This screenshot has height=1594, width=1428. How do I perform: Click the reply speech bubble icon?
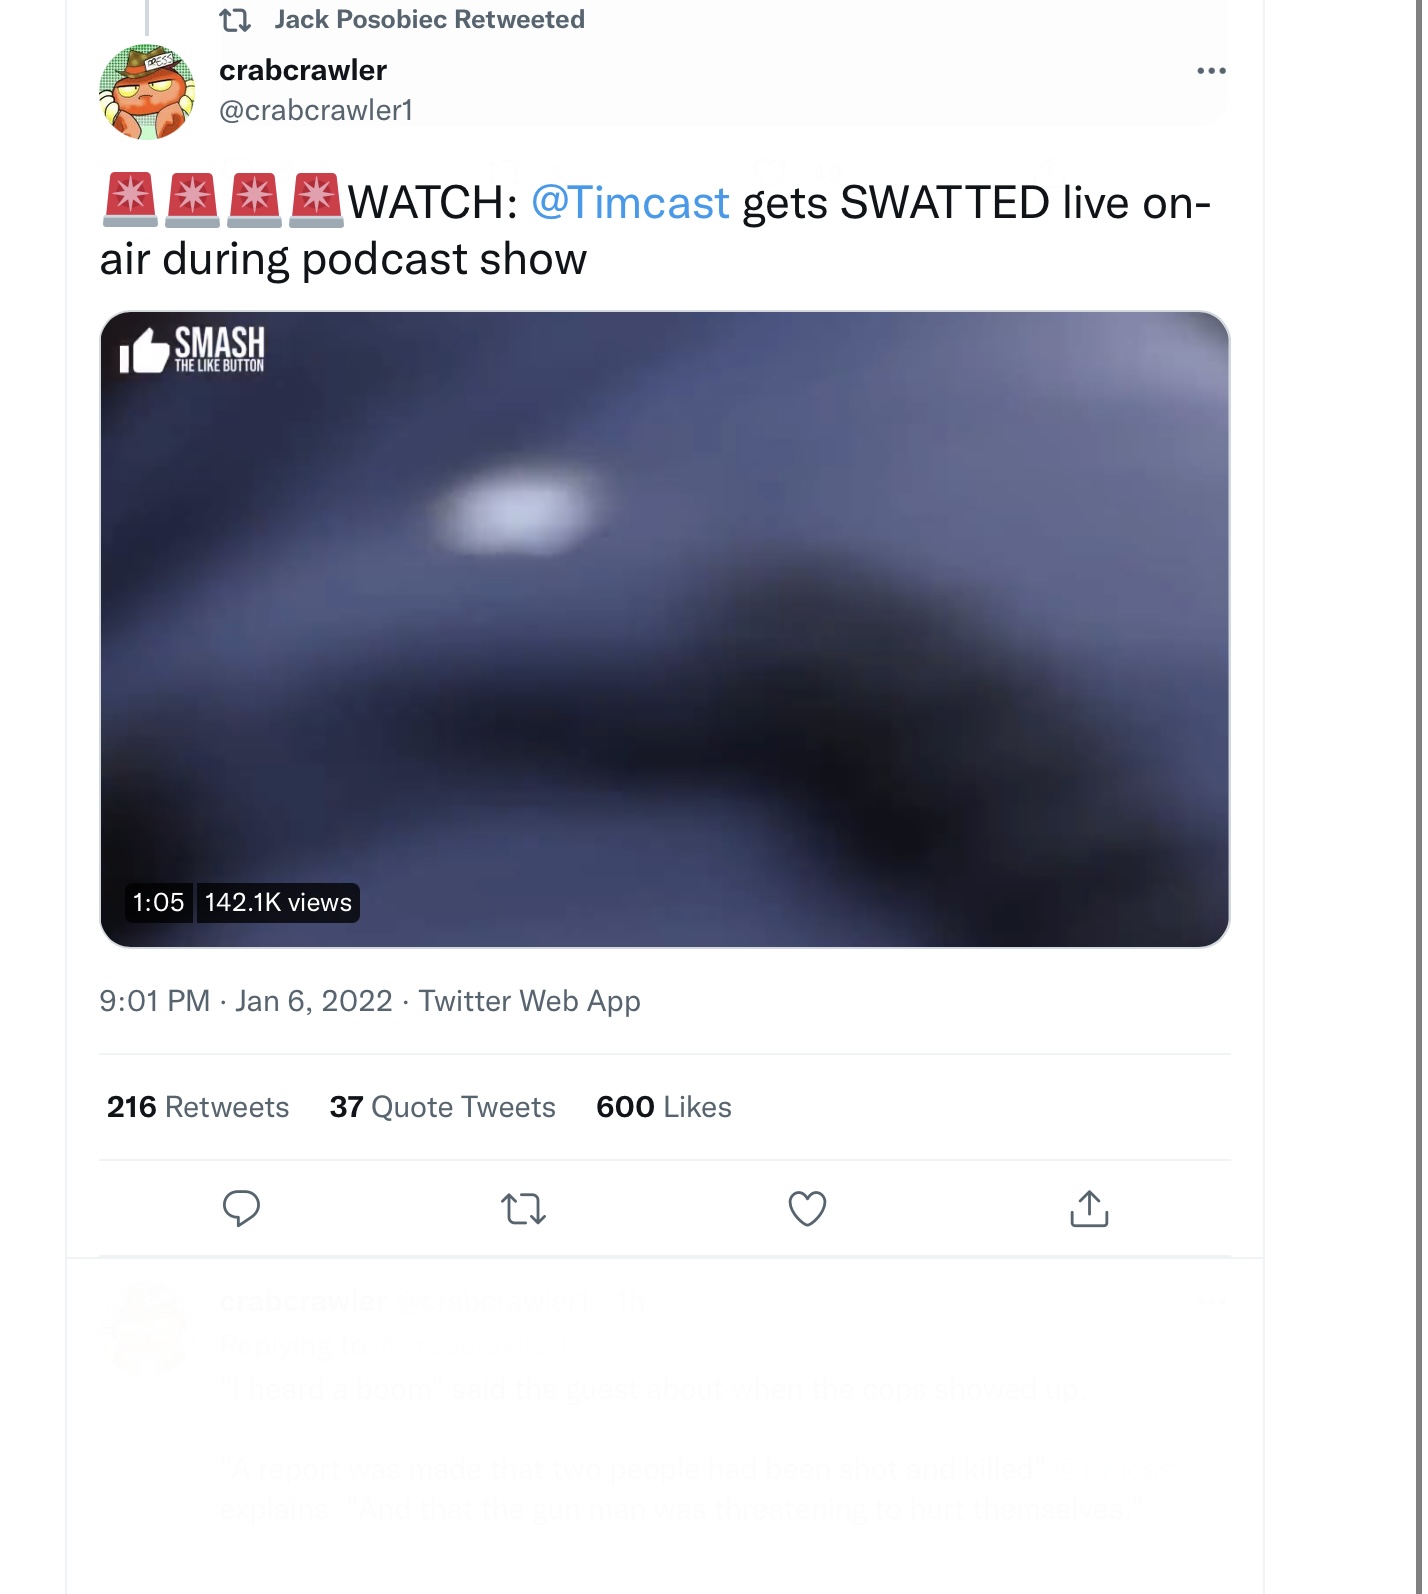click(x=241, y=1208)
